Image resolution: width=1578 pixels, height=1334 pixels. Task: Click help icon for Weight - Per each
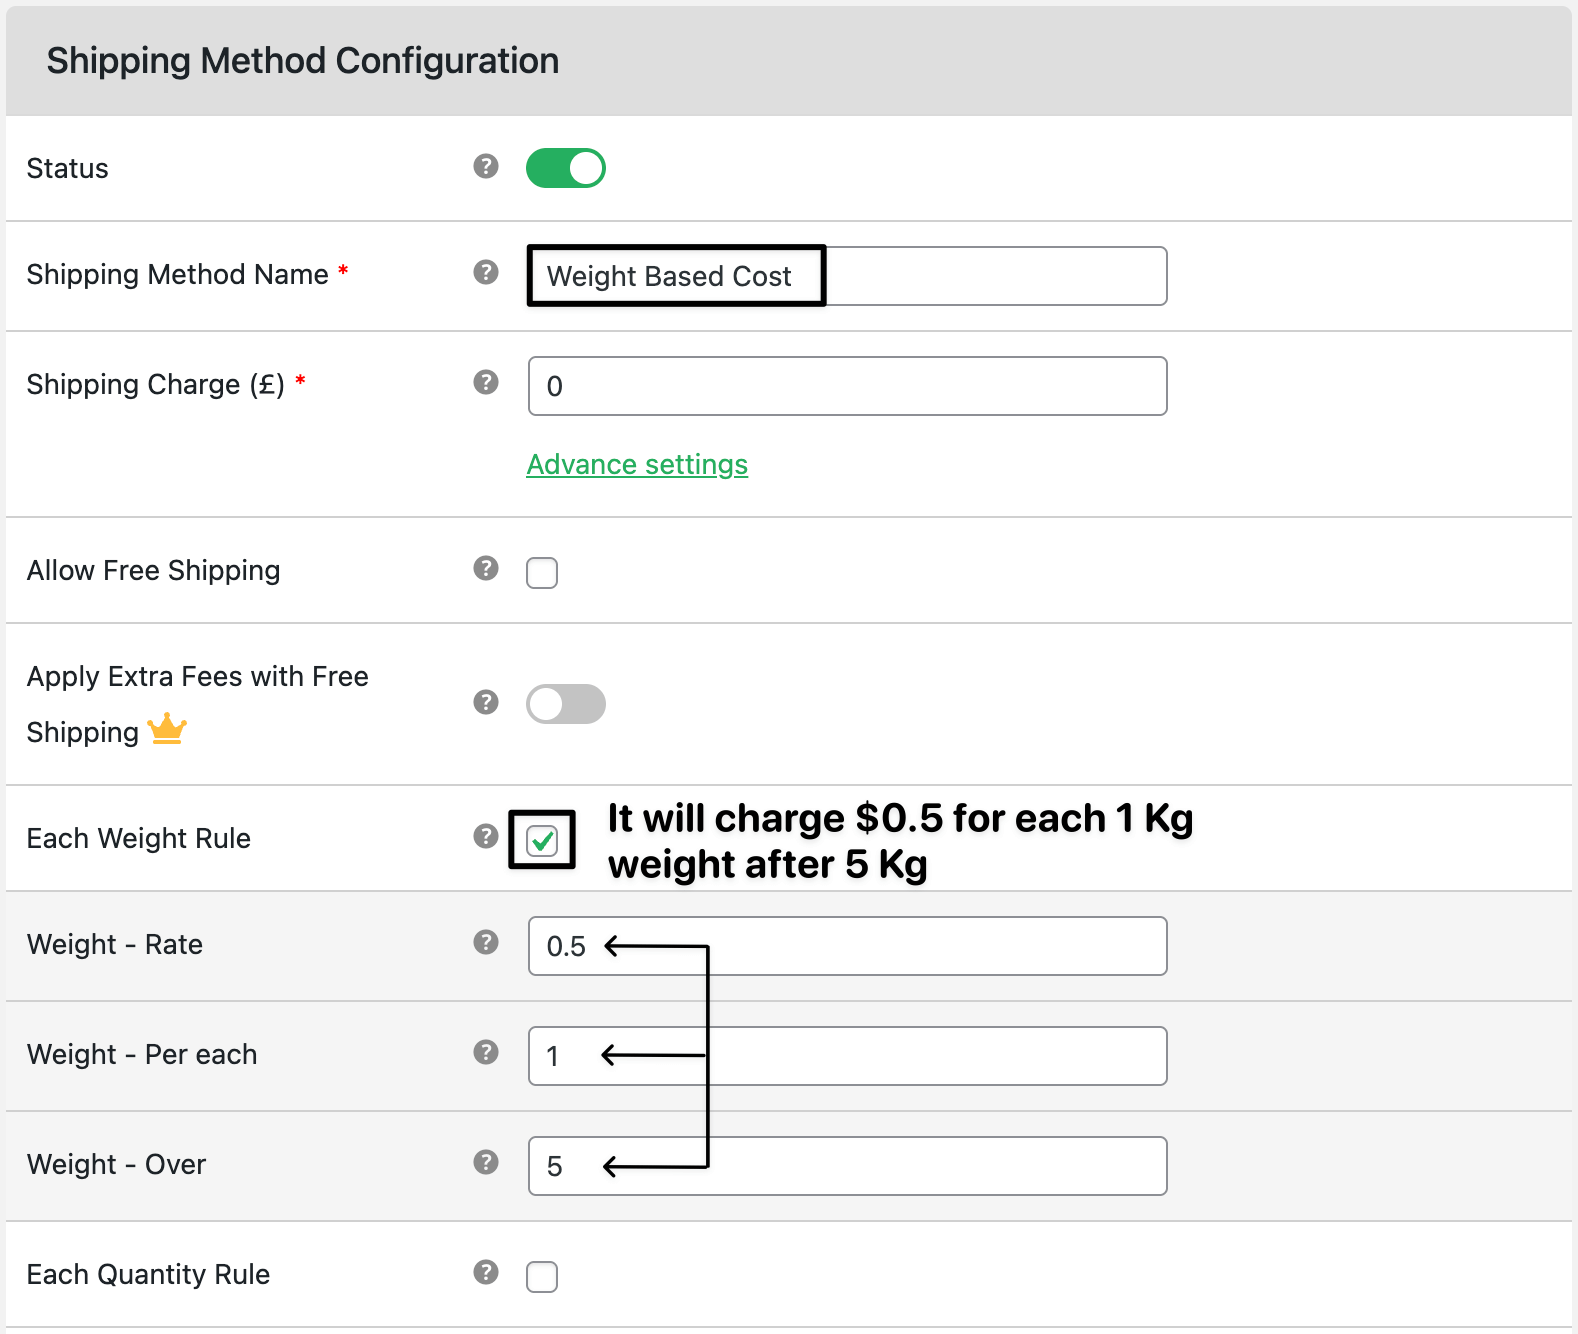486,1052
